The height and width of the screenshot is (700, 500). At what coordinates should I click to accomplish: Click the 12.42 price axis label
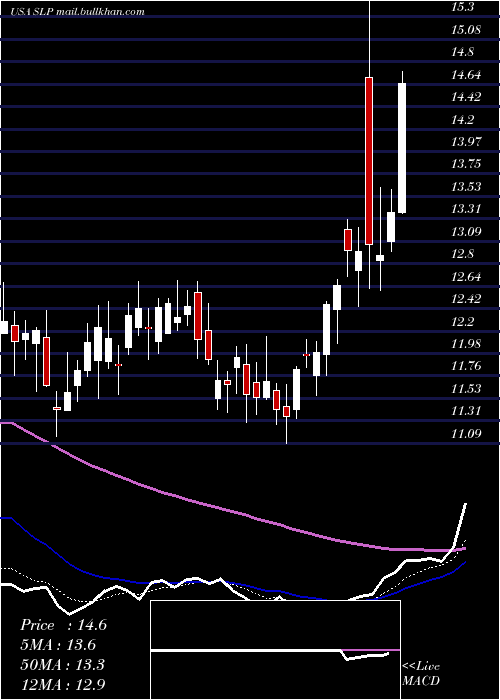coord(466,299)
